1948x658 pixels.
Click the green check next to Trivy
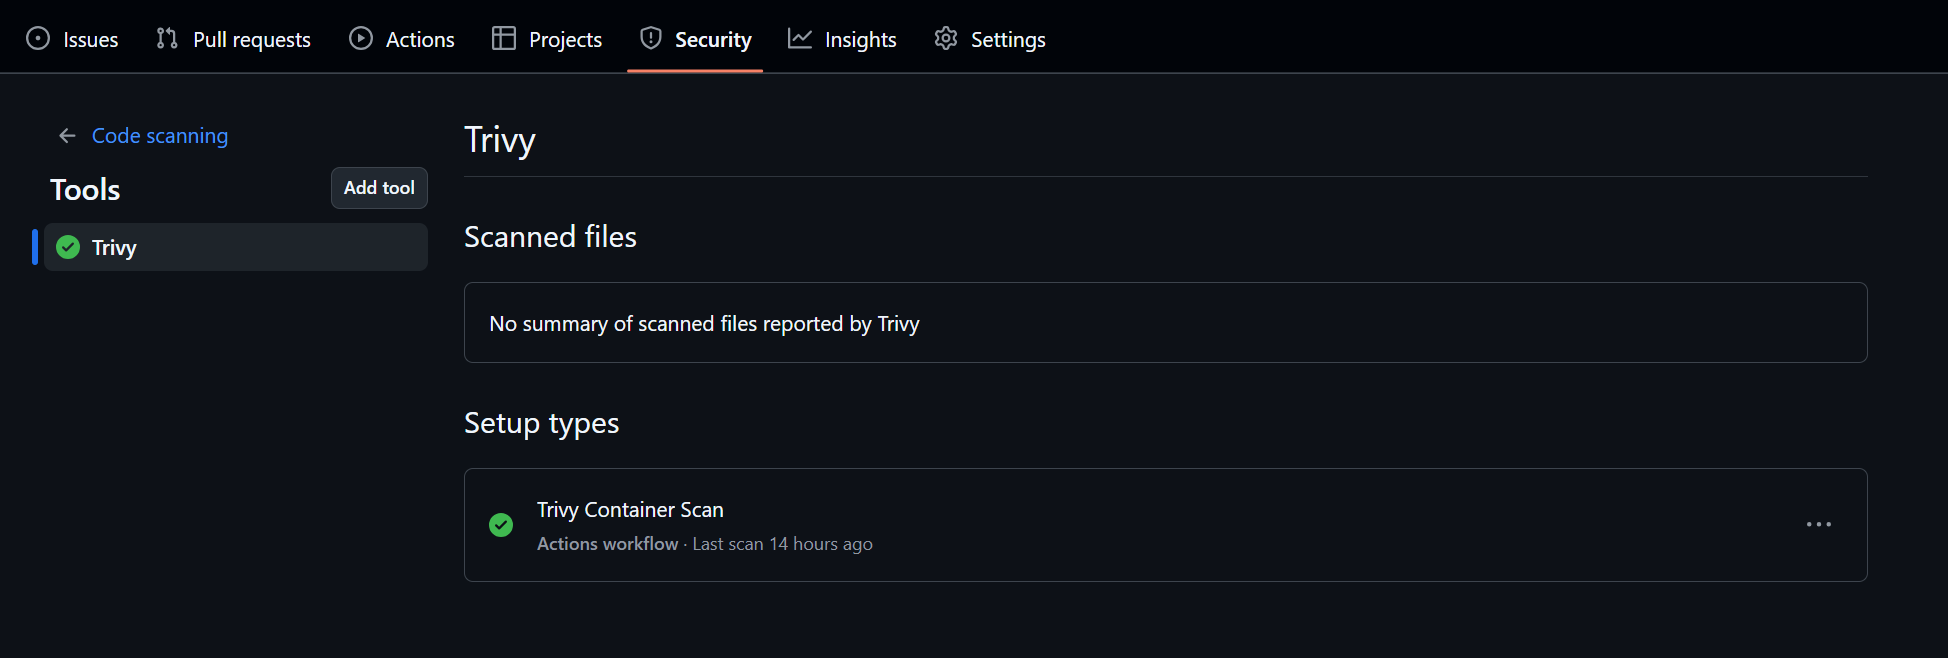[67, 247]
